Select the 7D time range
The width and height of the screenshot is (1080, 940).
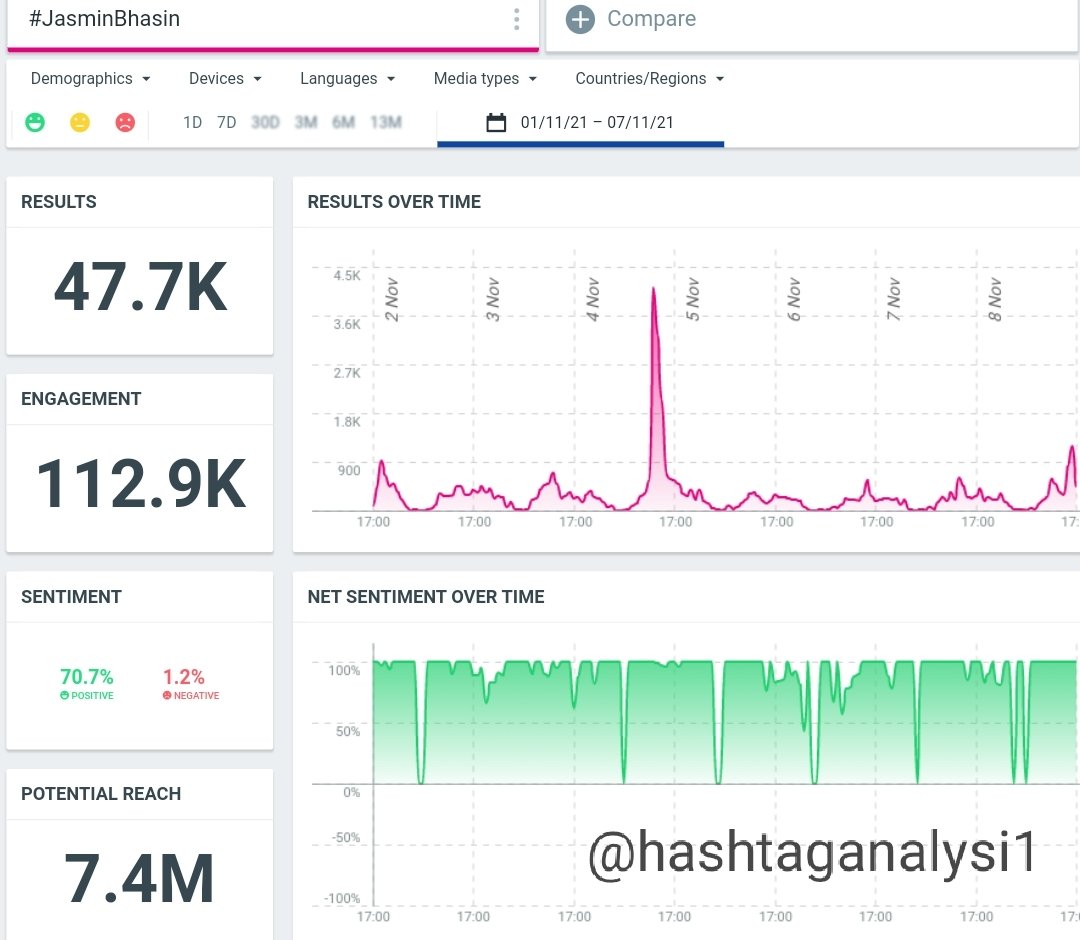click(x=227, y=123)
